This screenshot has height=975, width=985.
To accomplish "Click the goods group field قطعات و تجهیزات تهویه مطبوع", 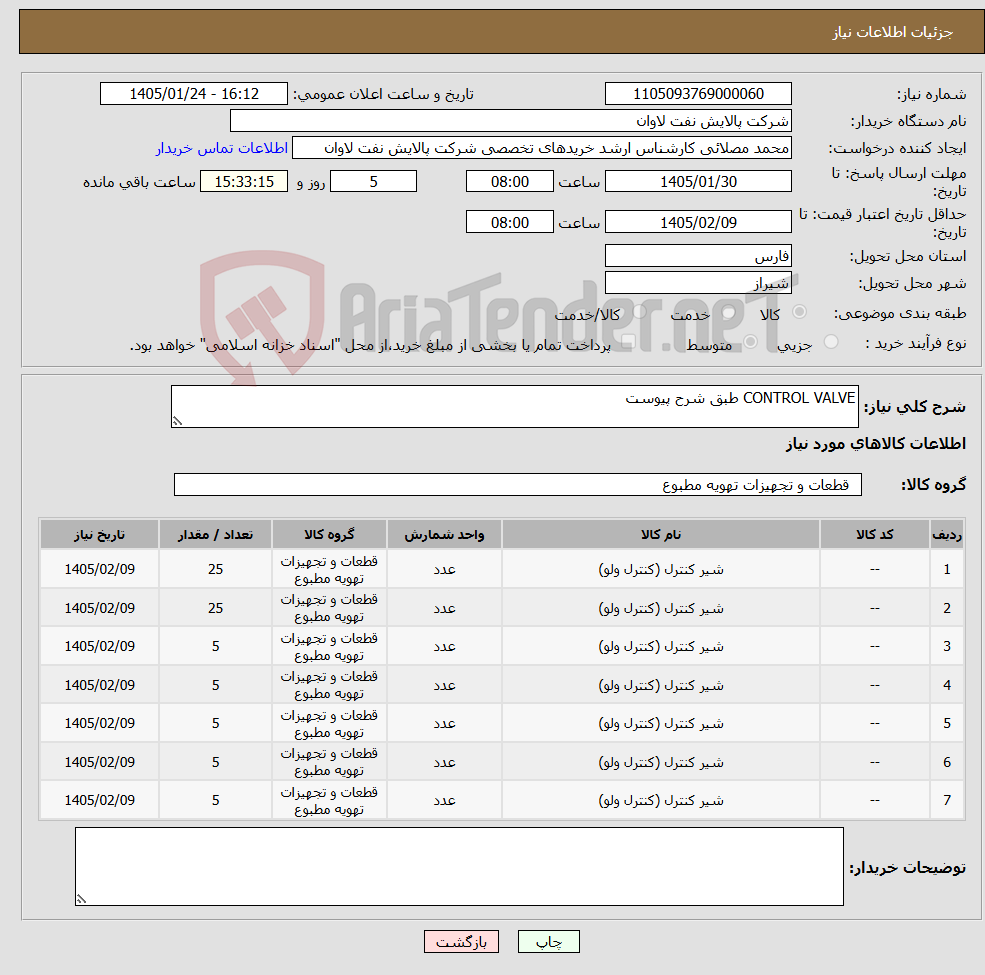I will 518,484.
